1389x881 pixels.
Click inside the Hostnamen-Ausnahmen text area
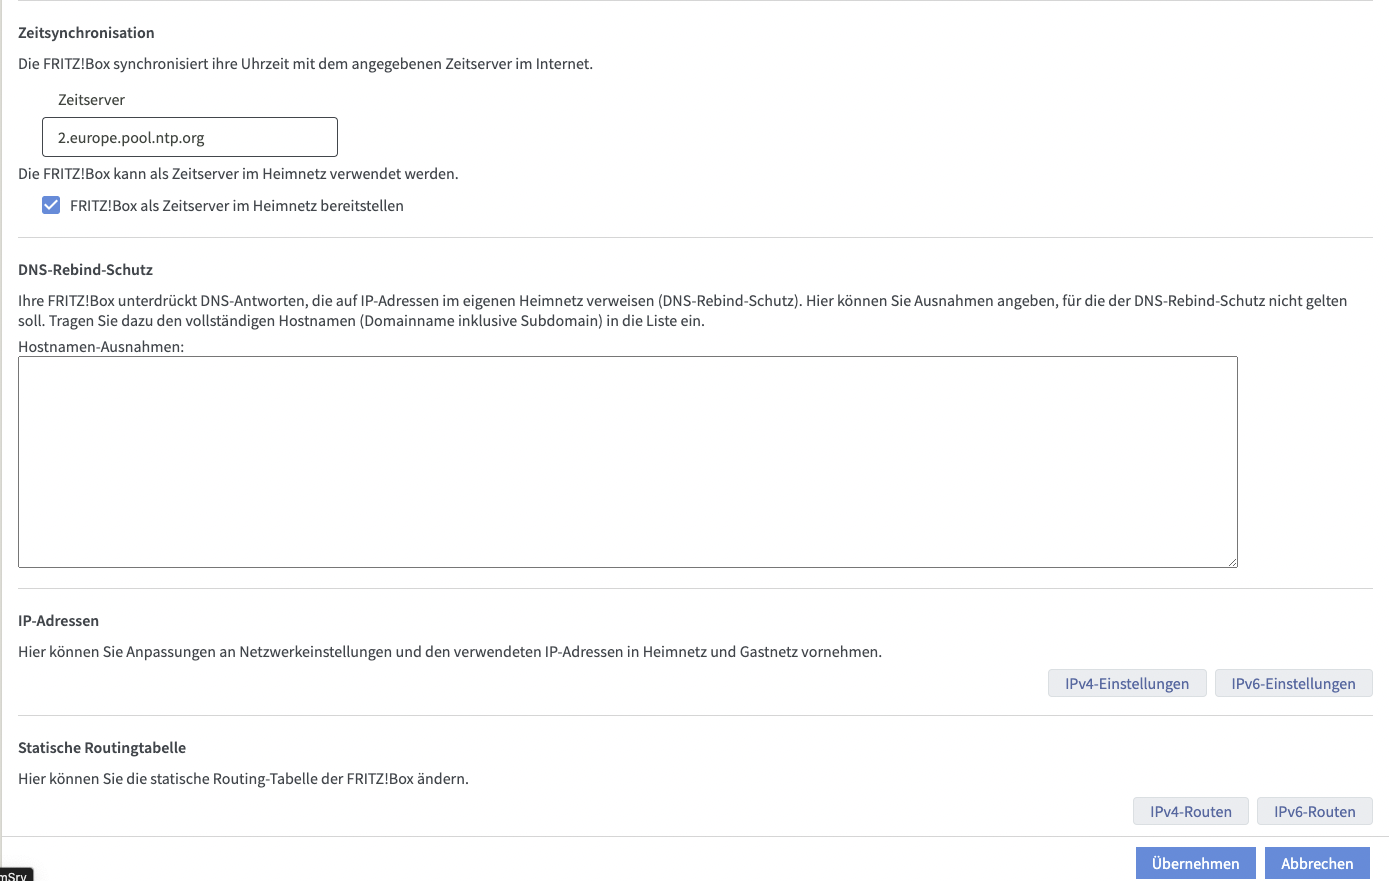[628, 460]
